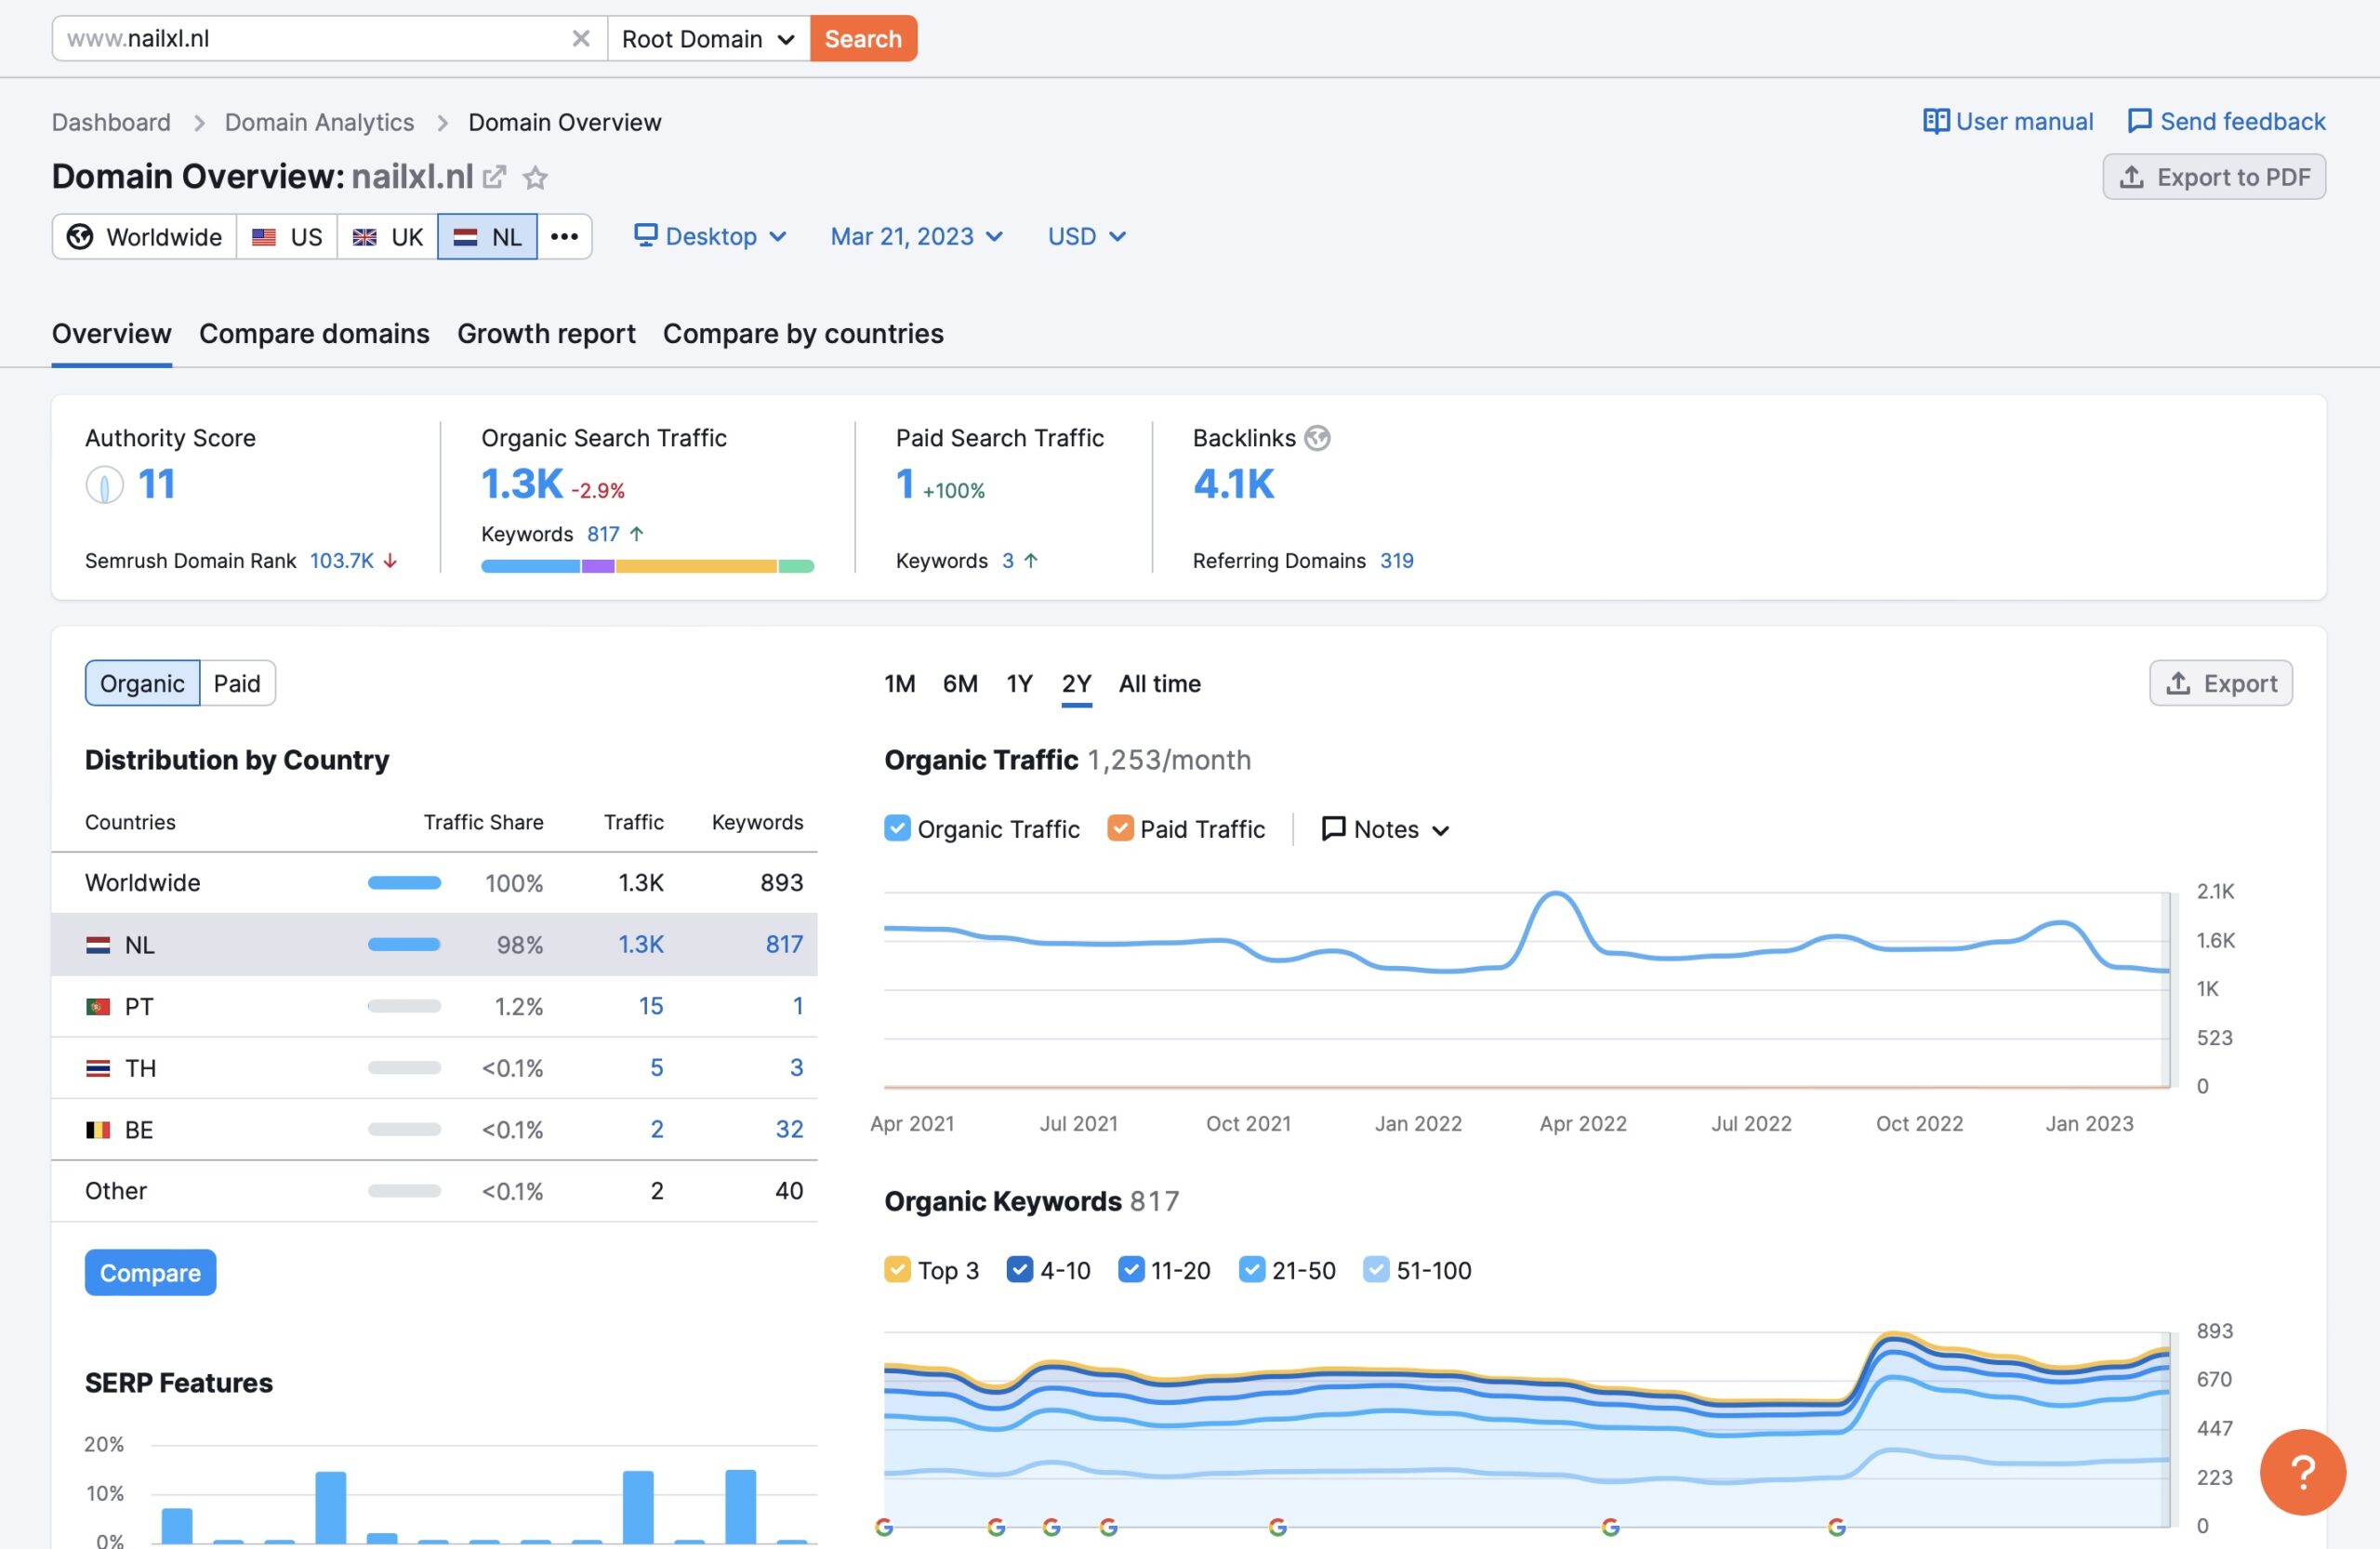Screen dimensions: 2380x1549
Task: Open the orange help question mark button
Action: click(x=2302, y=1471)
